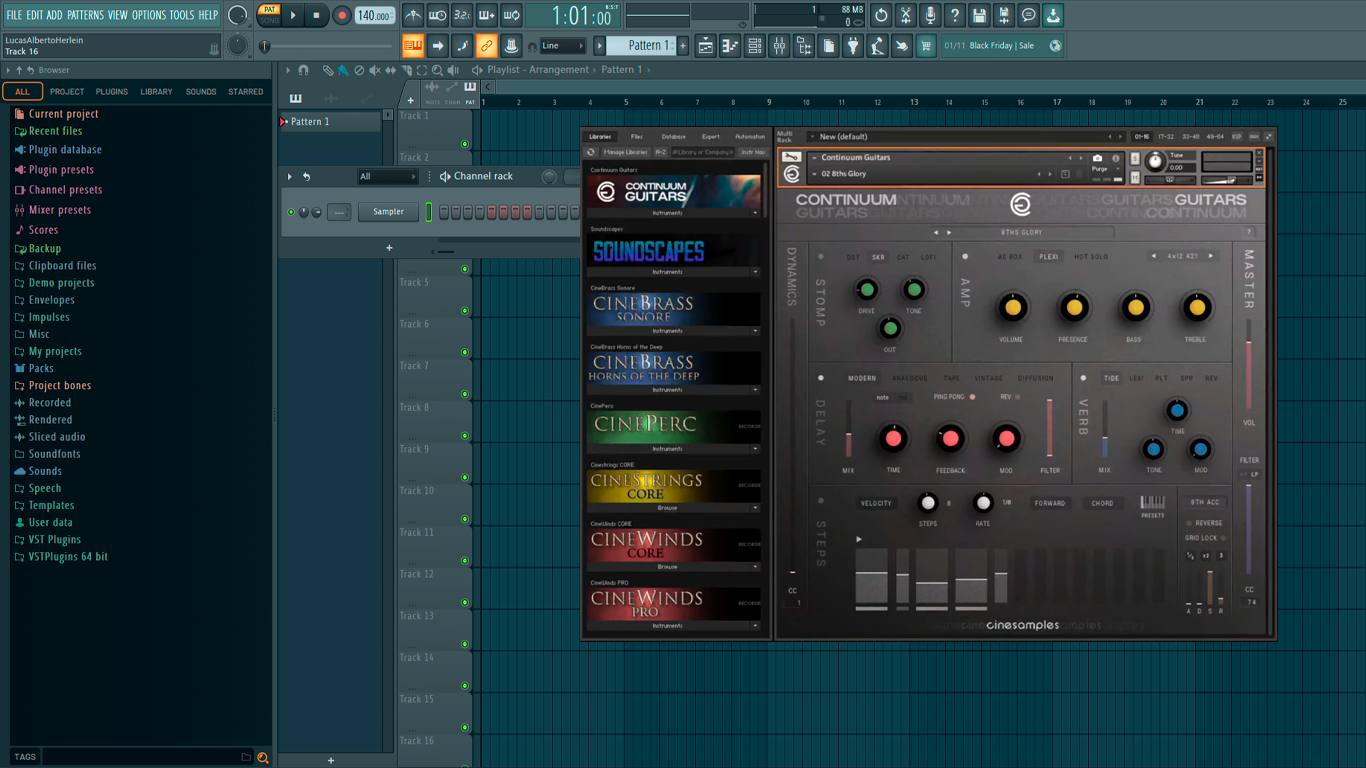Select the PLEXI amp model

click(1048, 257)
